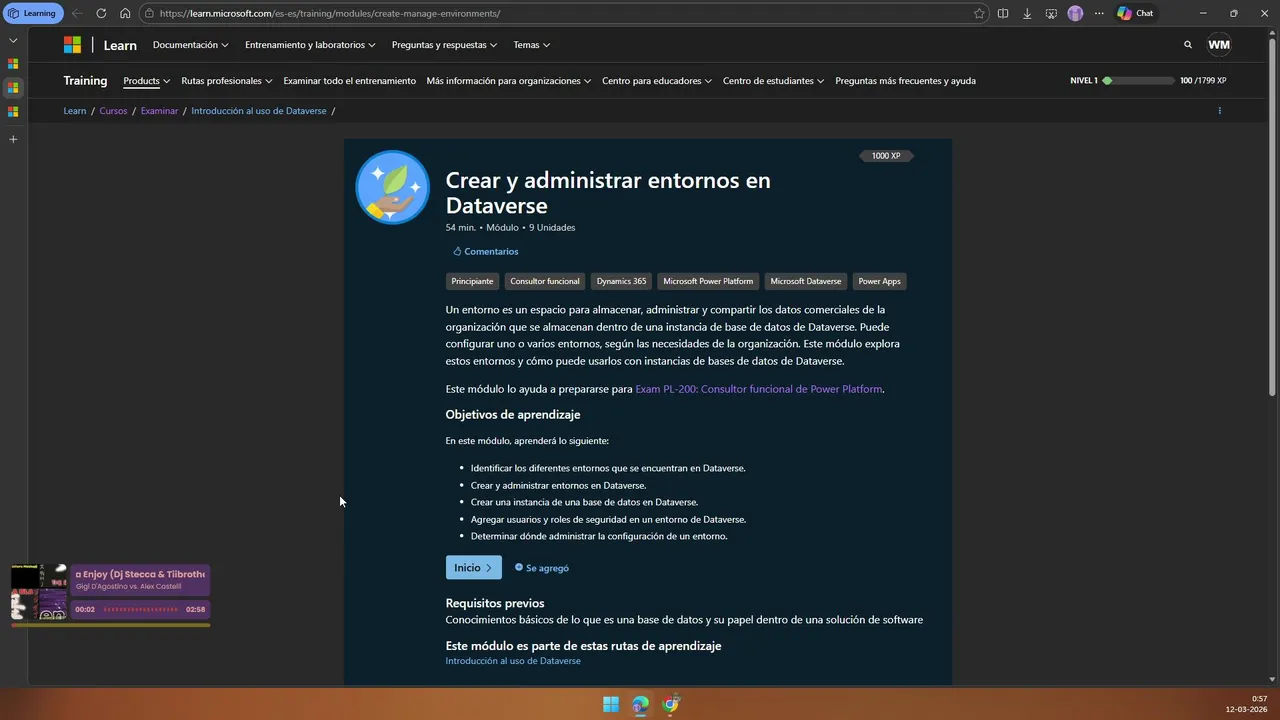Click the NIVEL 1 XP progress bar

coord(1137,81)
